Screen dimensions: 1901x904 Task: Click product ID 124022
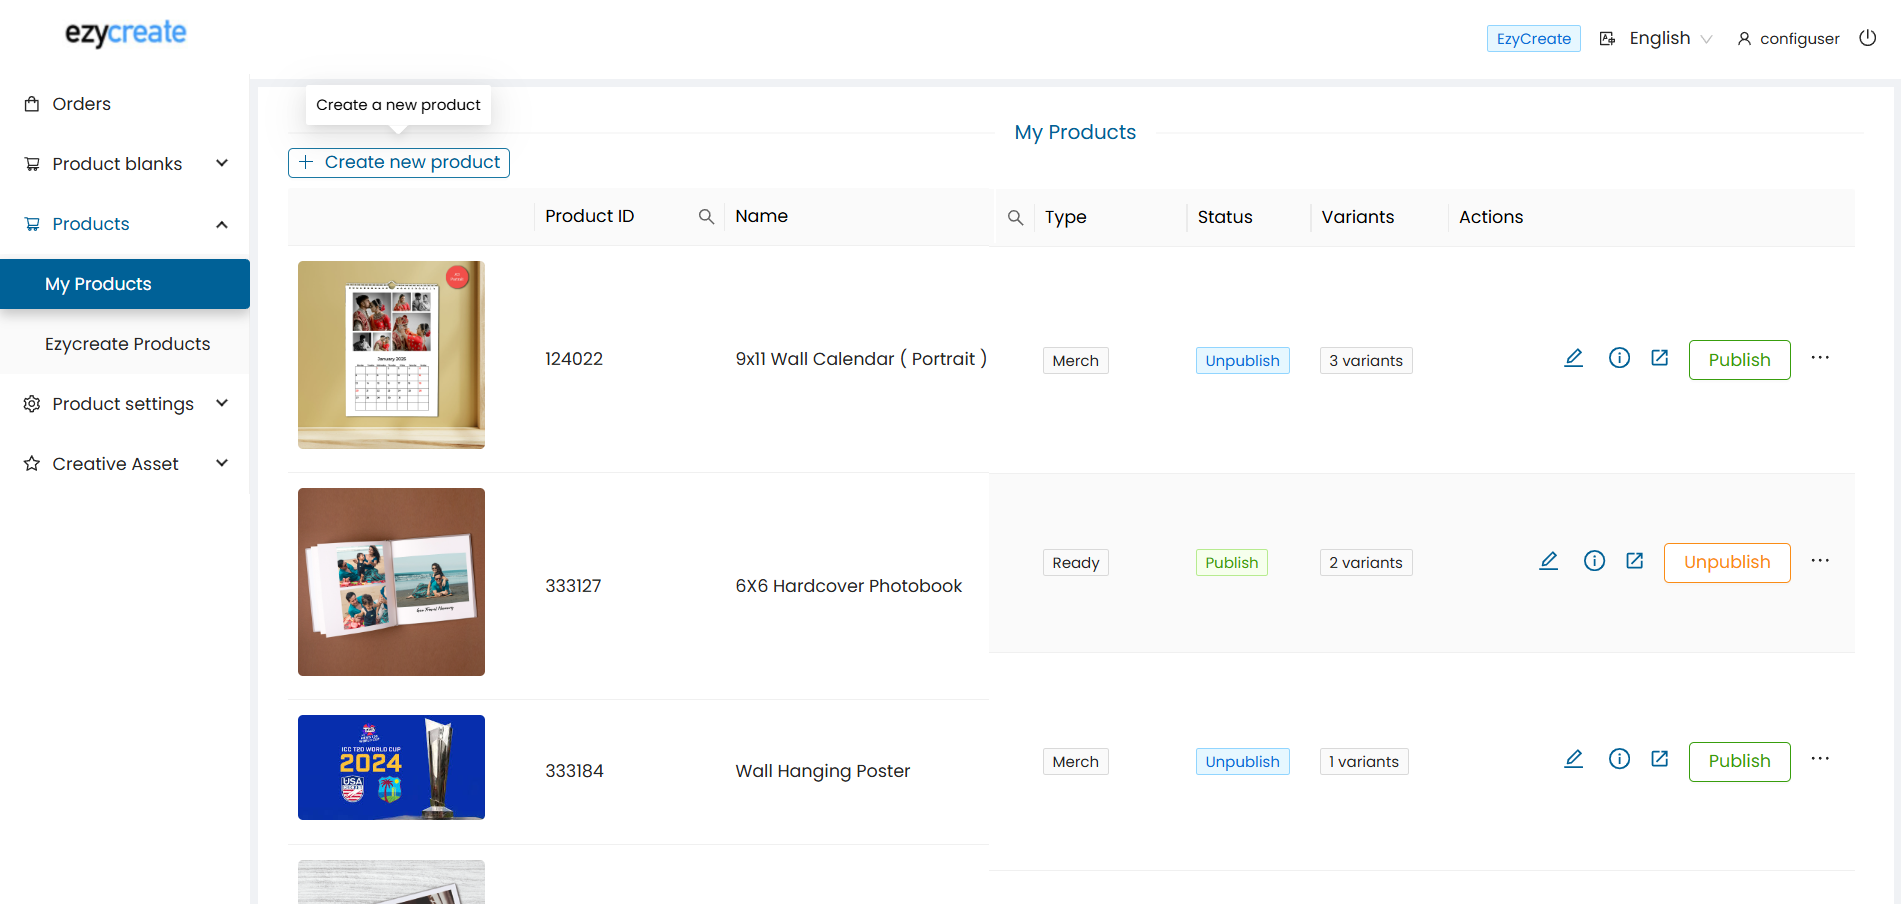(574, 359)
